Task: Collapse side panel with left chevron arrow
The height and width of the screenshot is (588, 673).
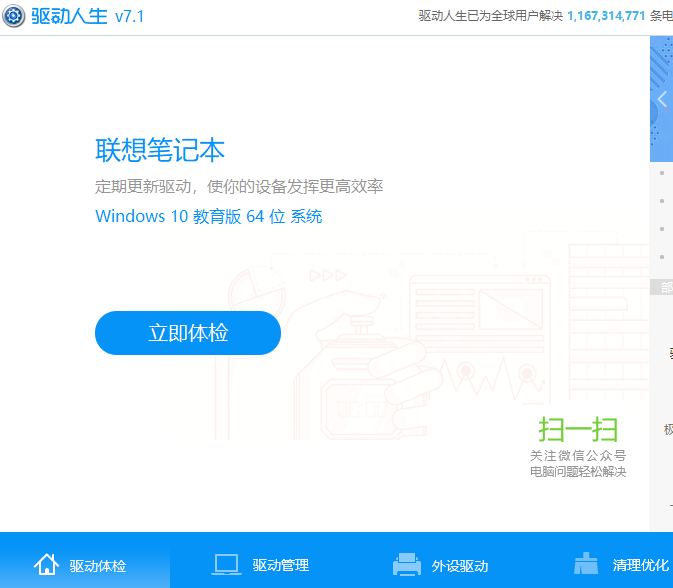Action: click(662, 99)
